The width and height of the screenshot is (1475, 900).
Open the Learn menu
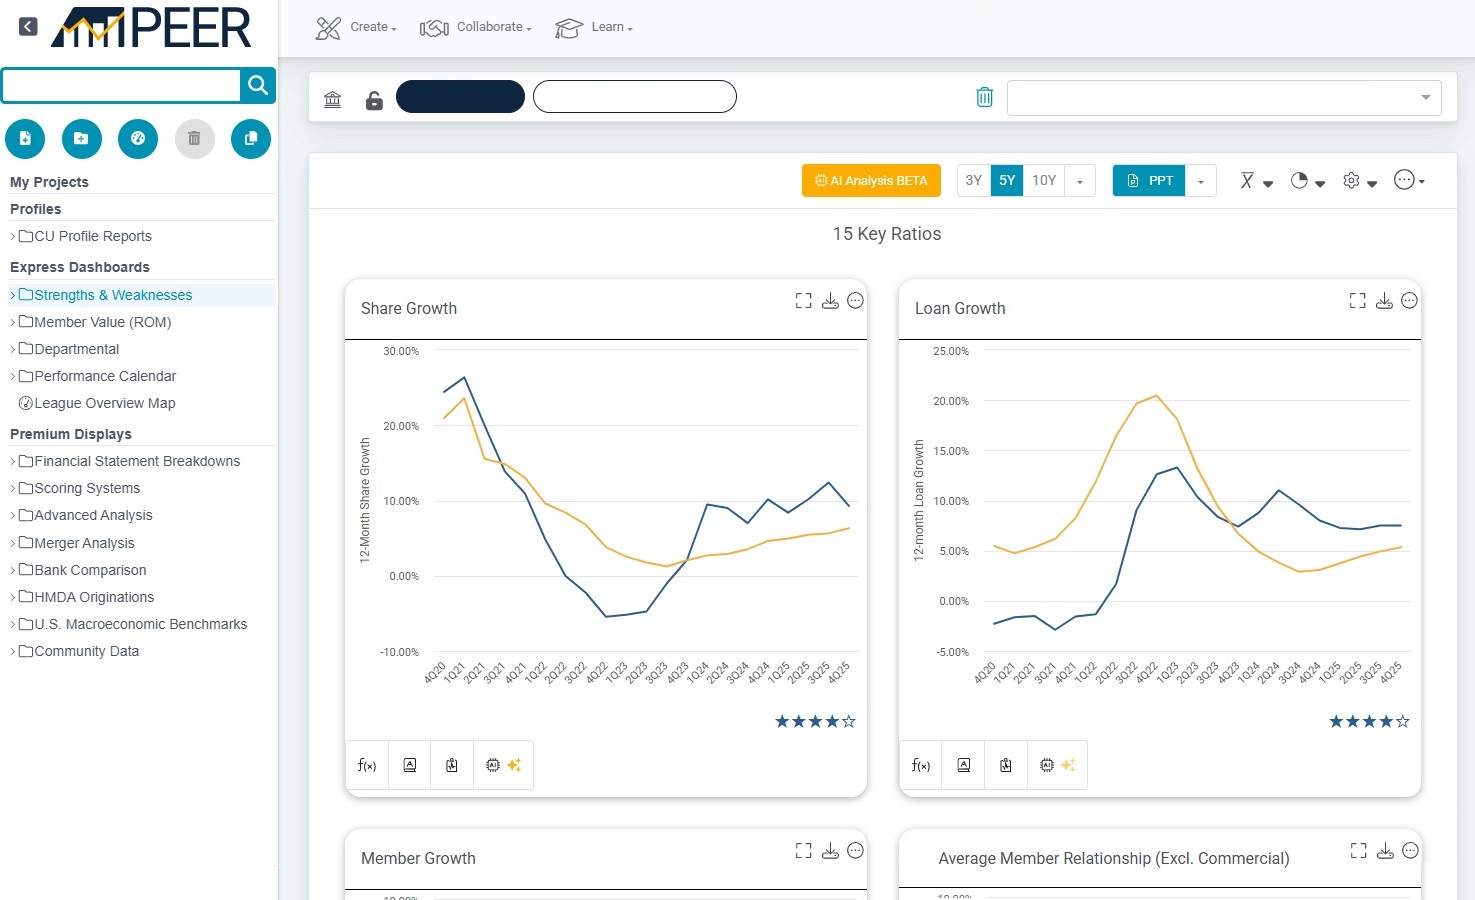(x=594, y=28)
